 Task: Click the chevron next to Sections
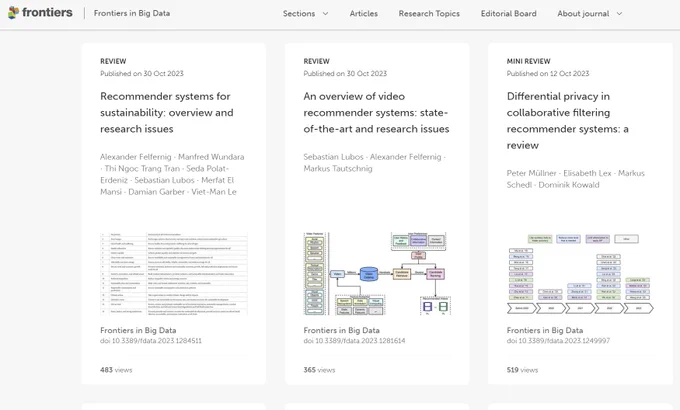coord(325,14)
